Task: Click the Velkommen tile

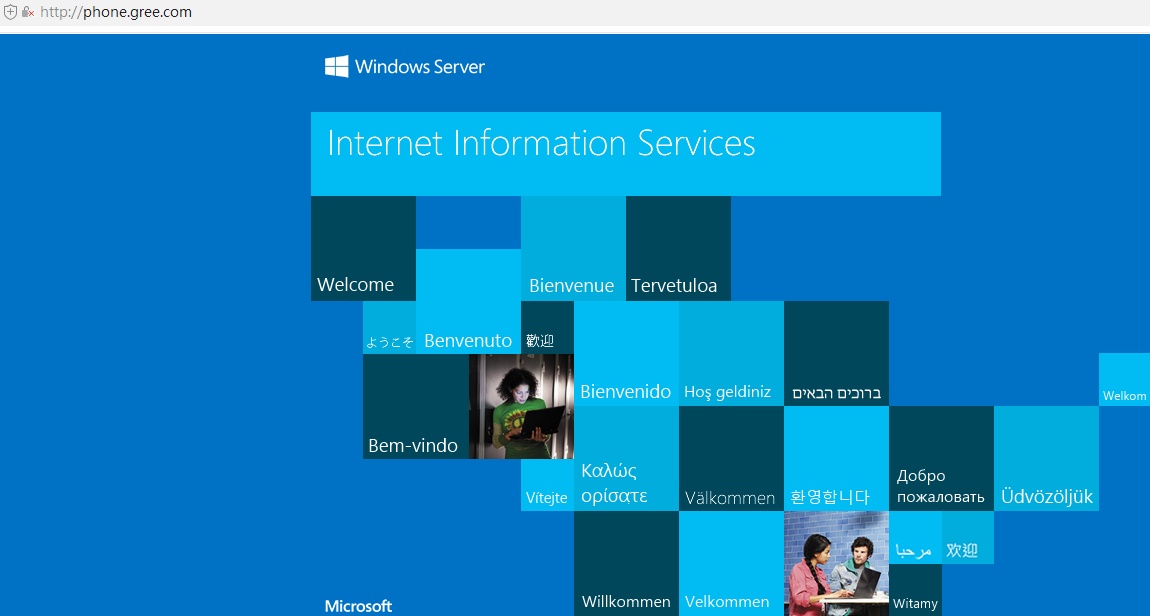Action: tap(731, 563)
